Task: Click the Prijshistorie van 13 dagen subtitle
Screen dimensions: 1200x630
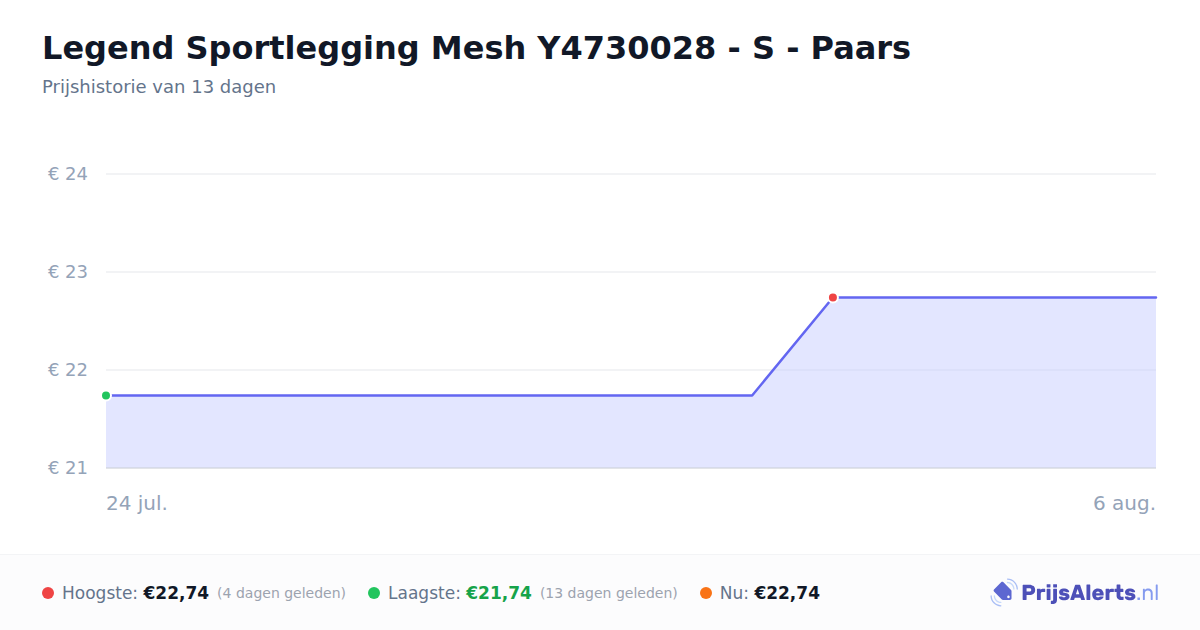Action: pyautogui.click(x=159, y=87)
